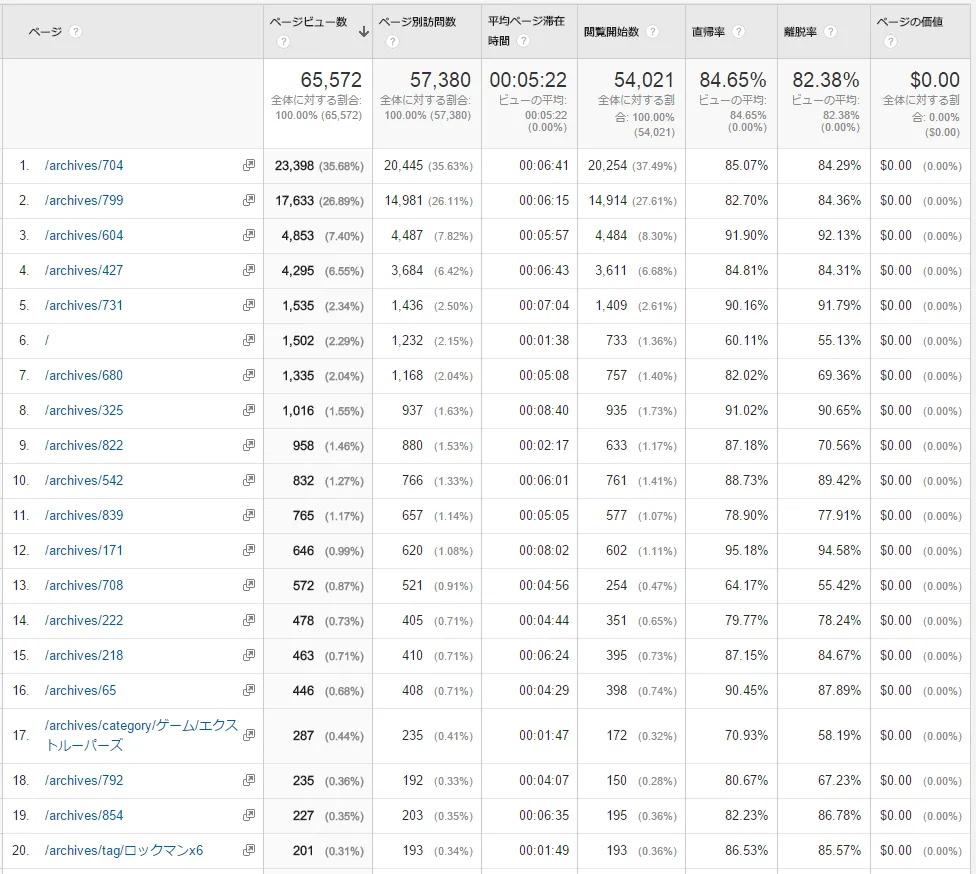The image size is (976, 874).
Task: Click the external link icon for /archives/799
Action: [249, 201]
